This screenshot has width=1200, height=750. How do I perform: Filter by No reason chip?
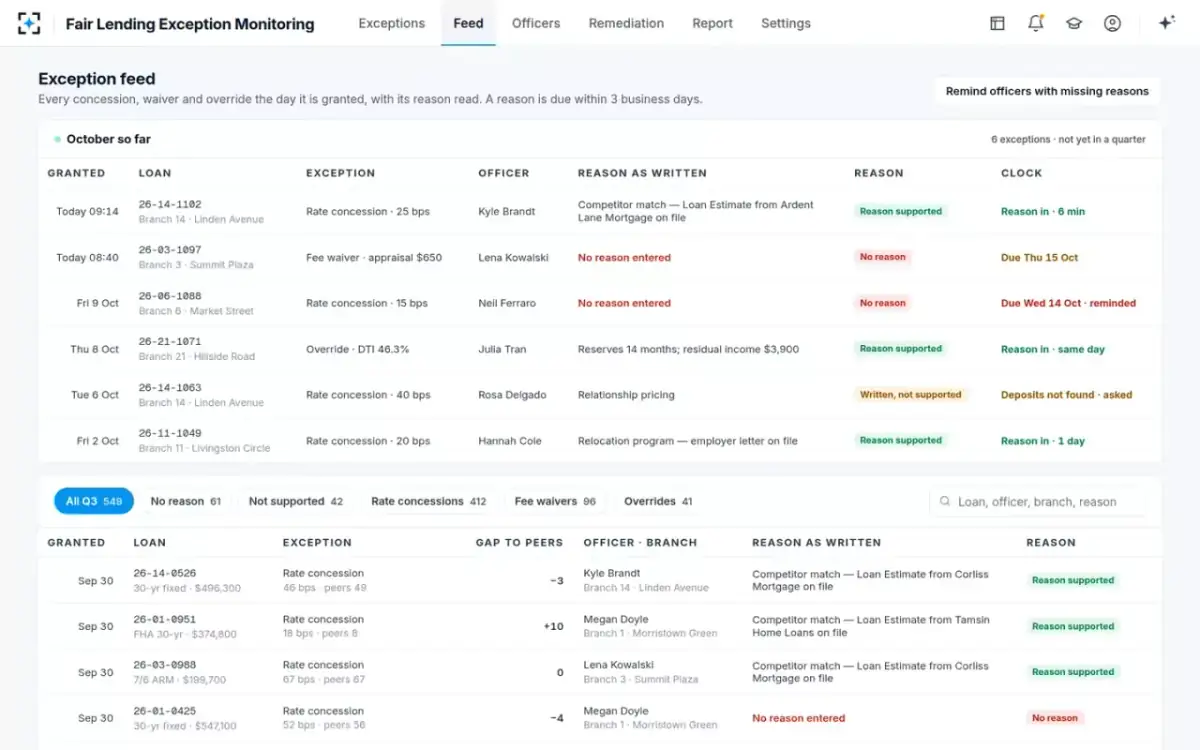coord(186,502)
